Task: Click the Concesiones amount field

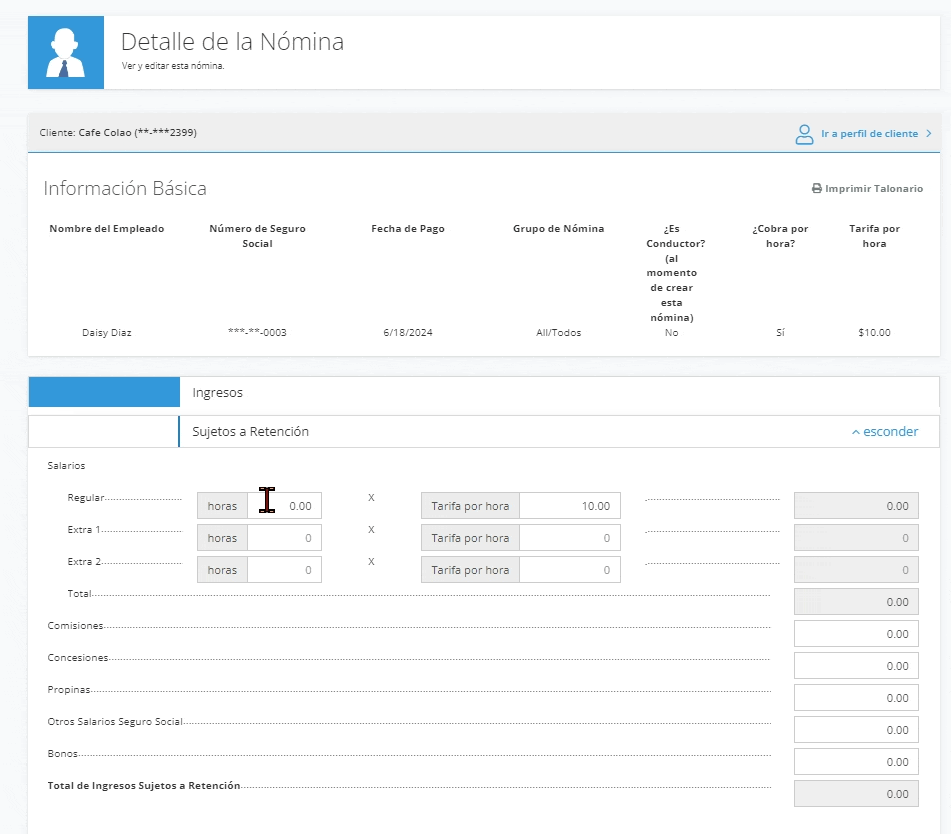Action: 856,666
